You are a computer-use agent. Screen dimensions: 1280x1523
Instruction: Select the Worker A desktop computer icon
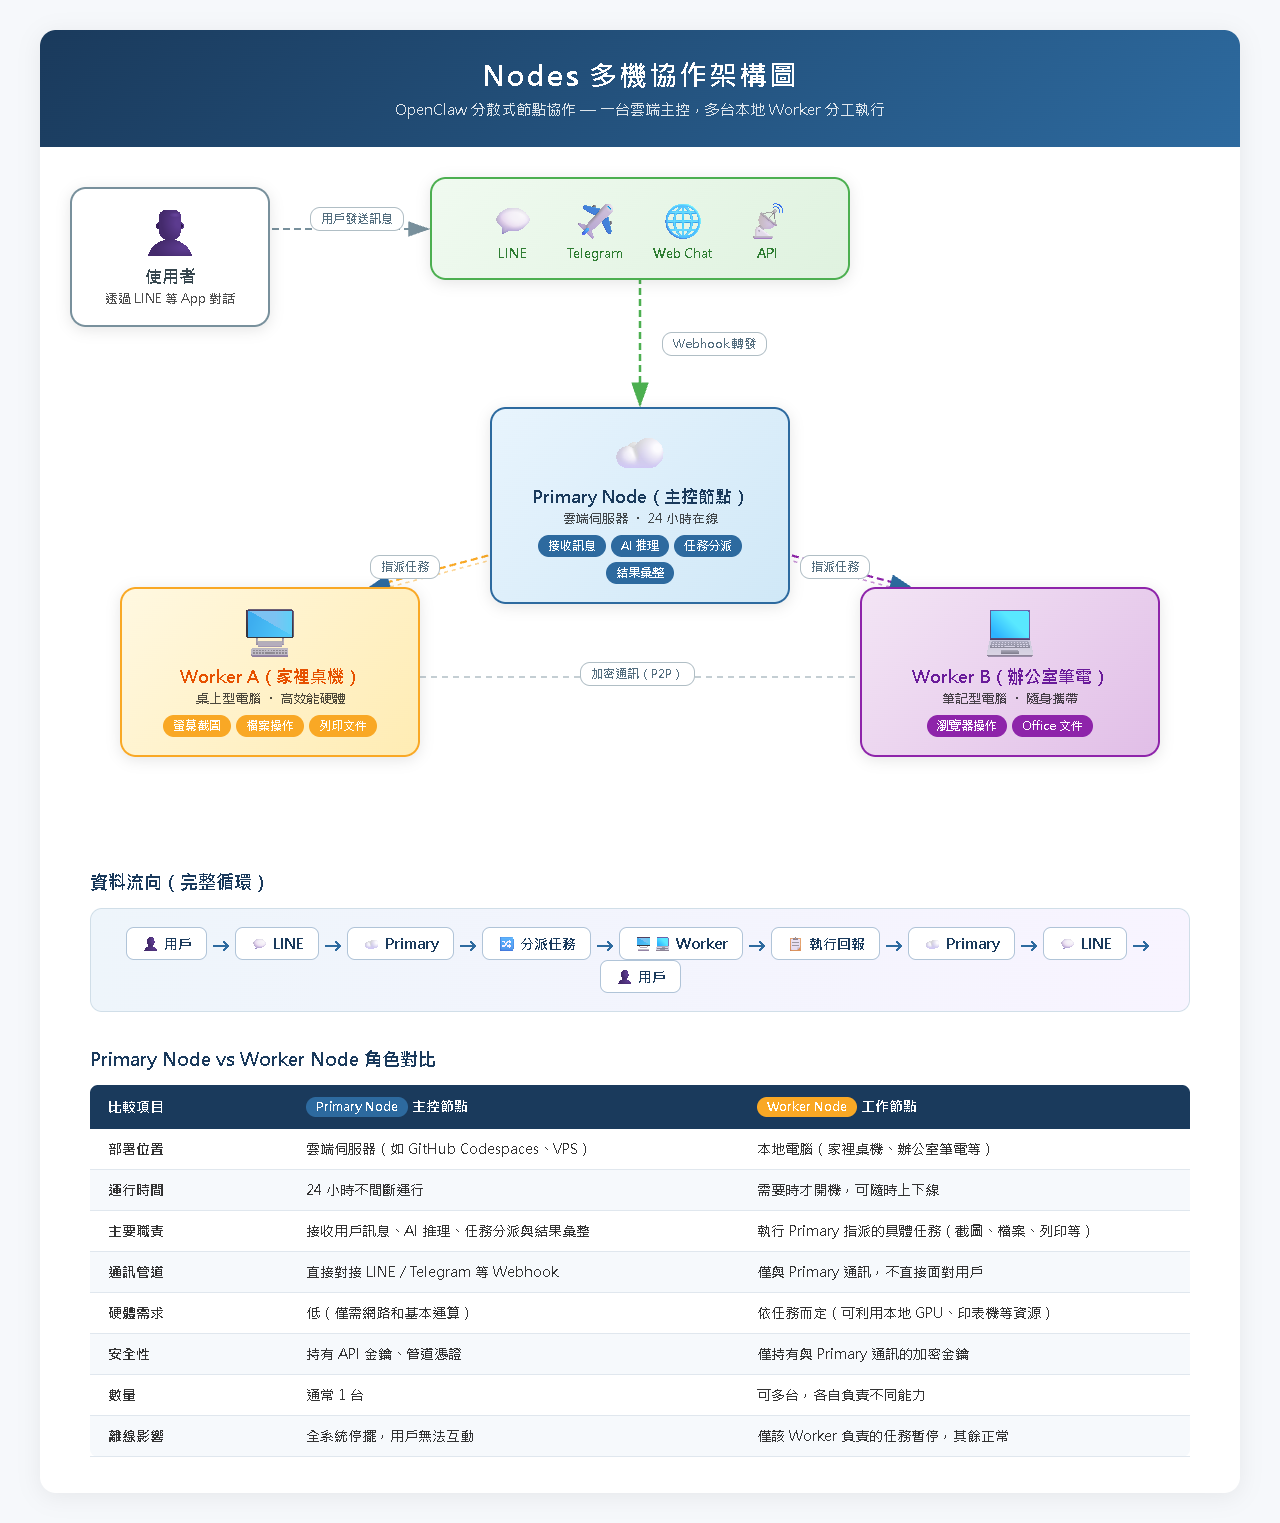[270, 633]
